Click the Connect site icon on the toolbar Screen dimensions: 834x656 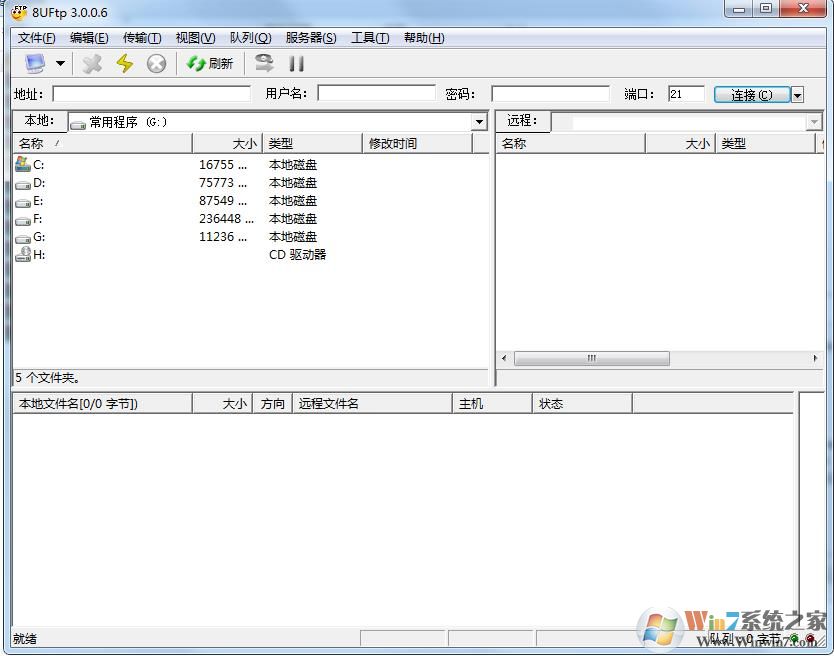point(33,63)
